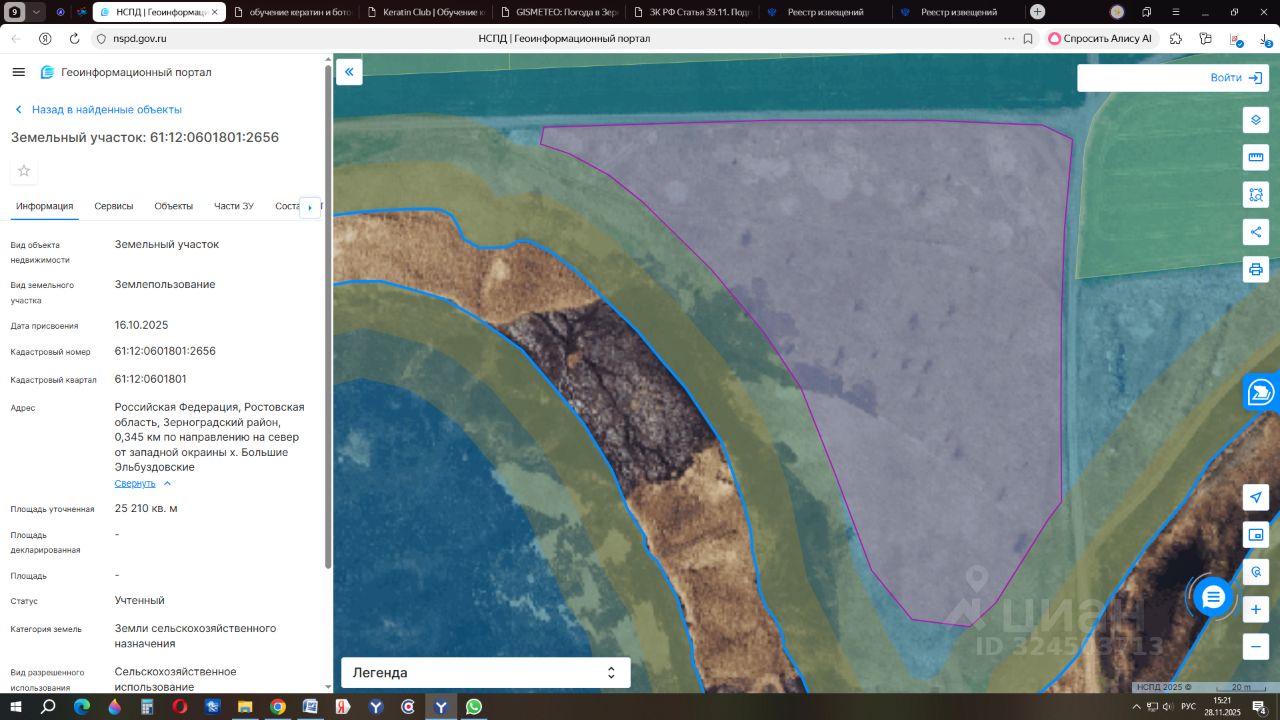The width and height of the screenshot is (1280, 720).
Task: Switch to the GISMETEO weather browser tab
Action: coord(559,12)
